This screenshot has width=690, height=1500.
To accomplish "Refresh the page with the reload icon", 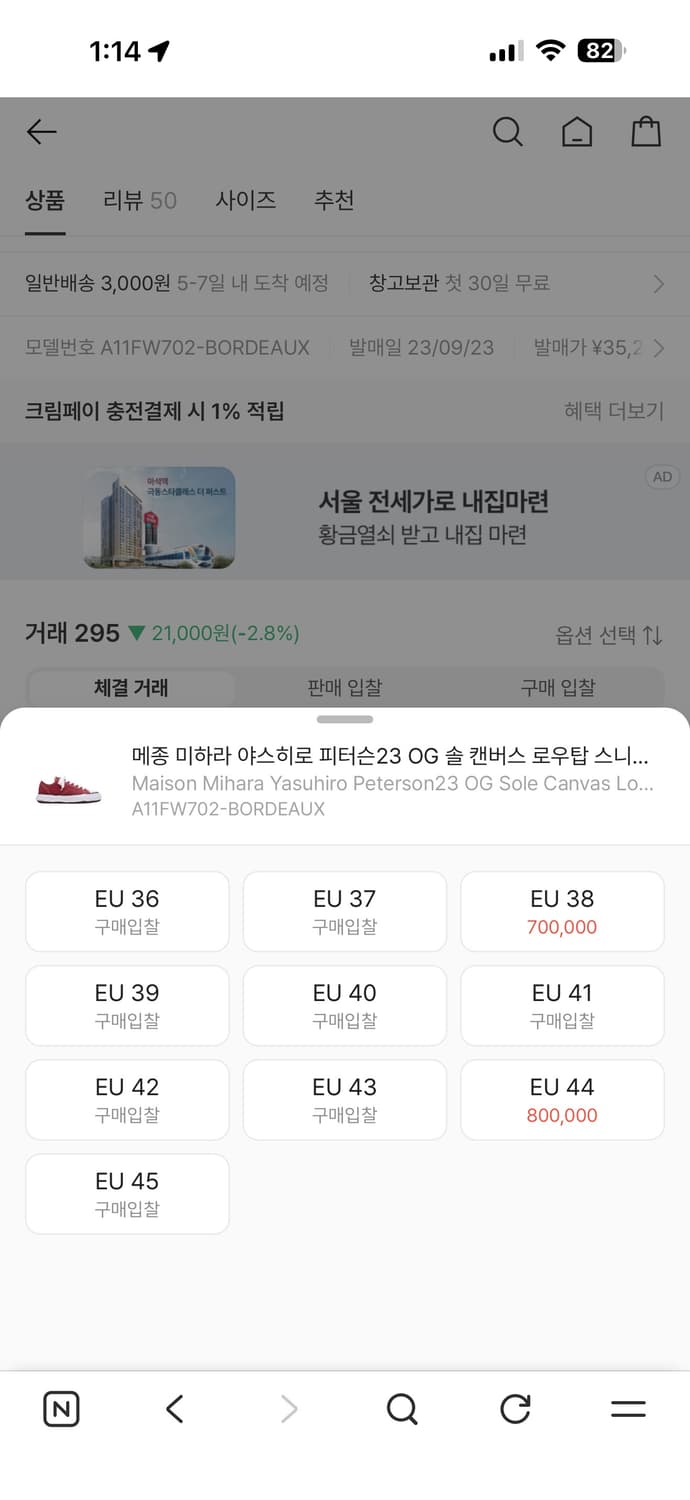I will pyautogui.click(x=515, y=1409).
